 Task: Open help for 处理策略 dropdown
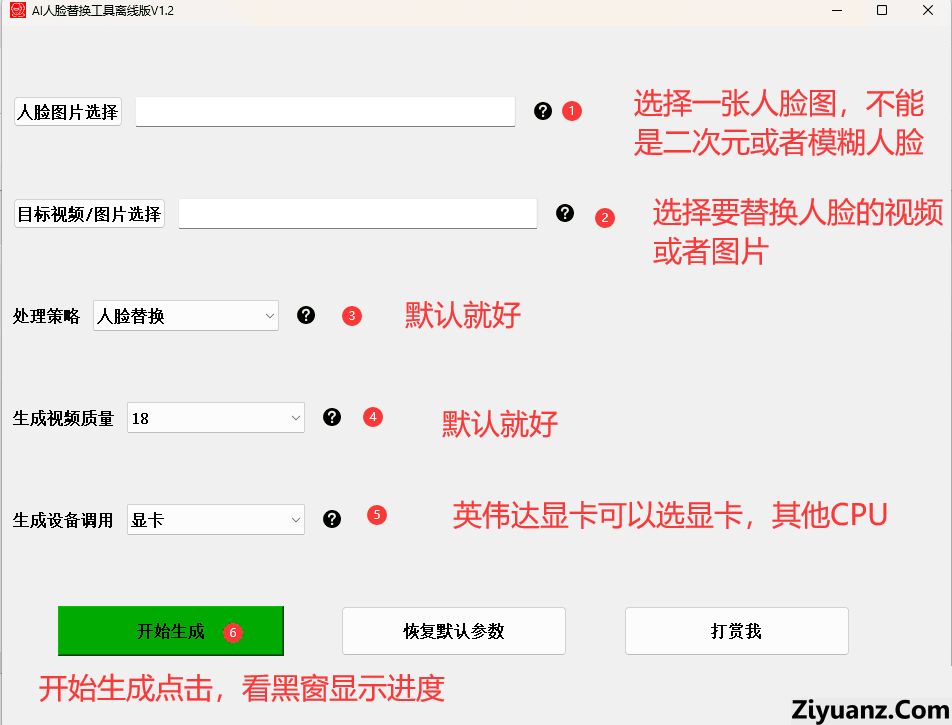(x=306, y=315)
